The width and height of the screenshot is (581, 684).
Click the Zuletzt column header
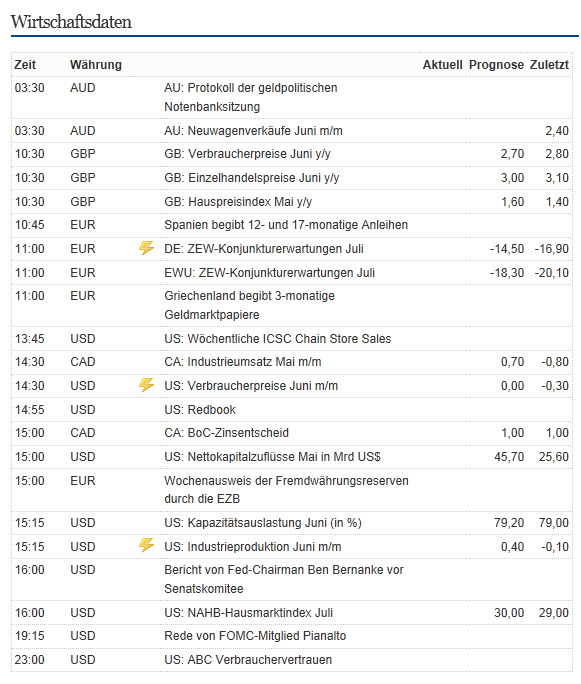[549, 65]
